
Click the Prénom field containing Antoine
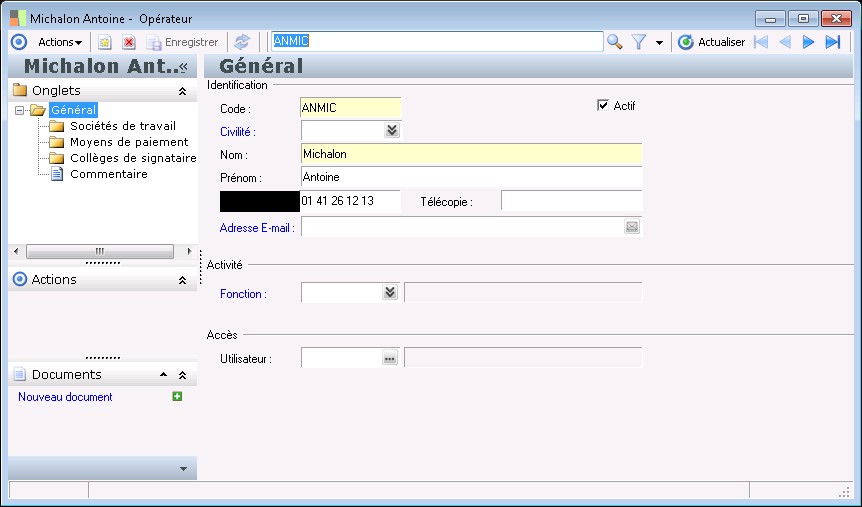[x=472, y=177]
